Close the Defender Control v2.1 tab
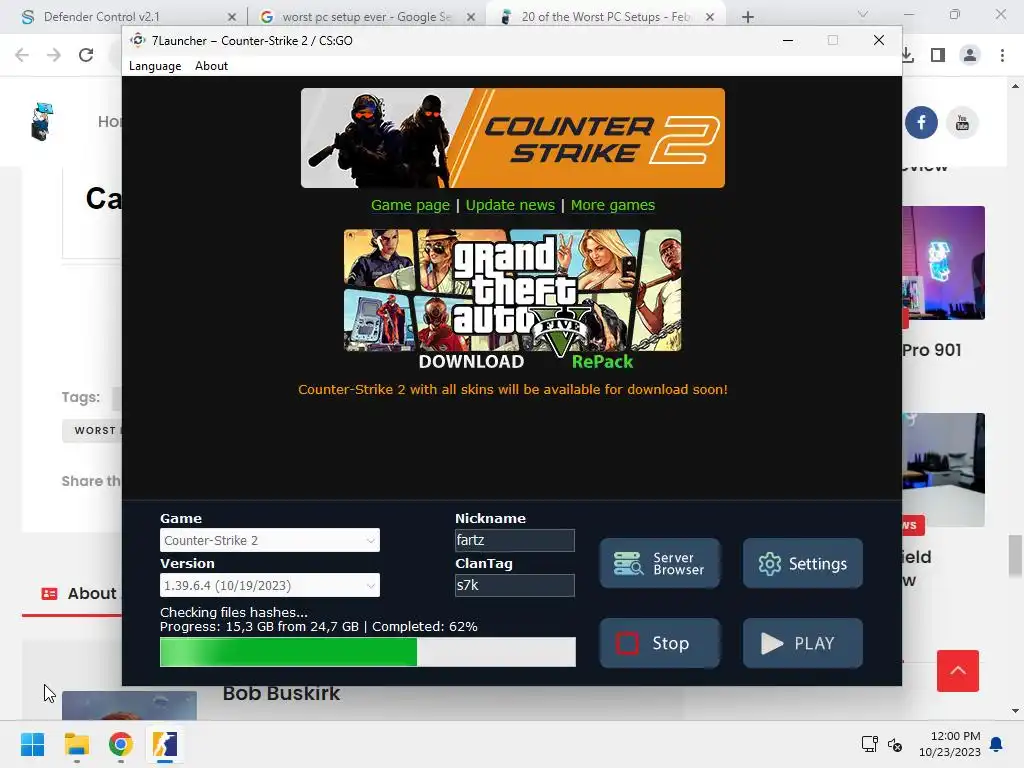Screen dimensions: 1024x768 pyautogui.click(x=232, y=17)
